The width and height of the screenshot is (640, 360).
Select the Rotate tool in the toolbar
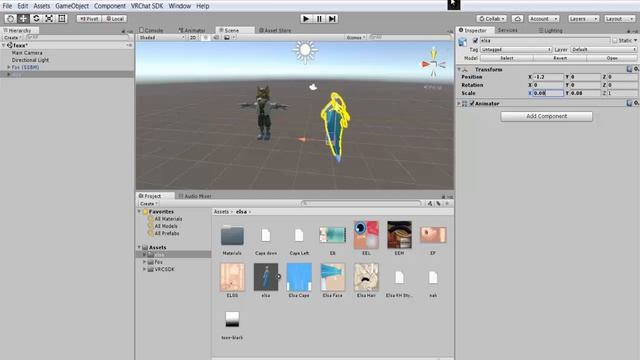[x=36, y=19]
